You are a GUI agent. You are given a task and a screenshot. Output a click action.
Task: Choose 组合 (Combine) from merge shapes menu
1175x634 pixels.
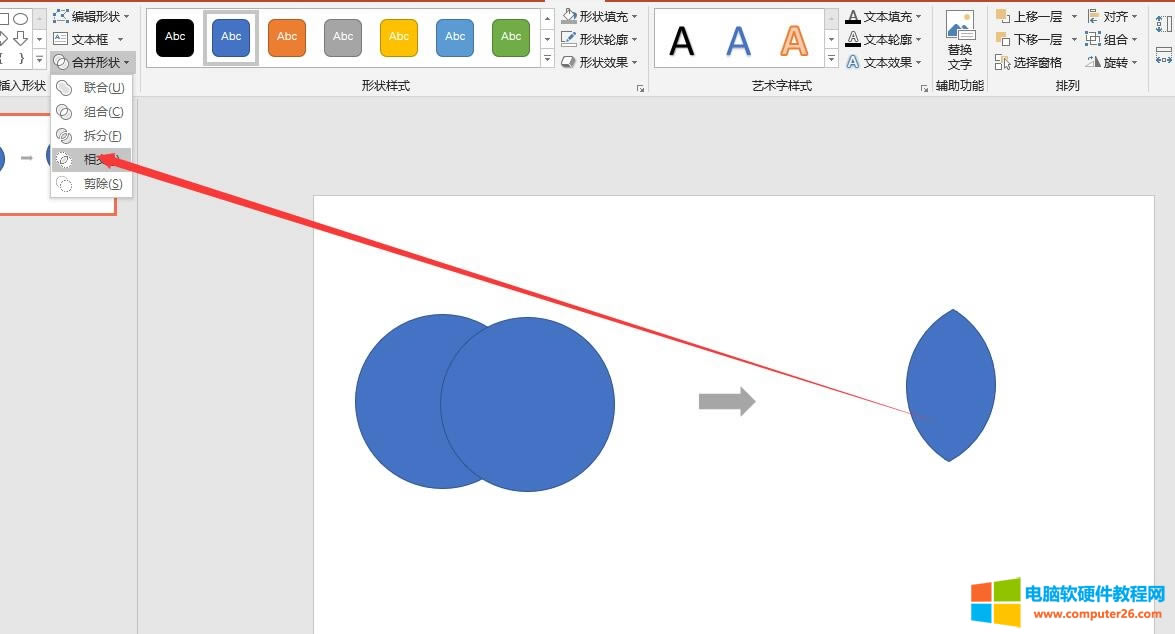point(102,112)
